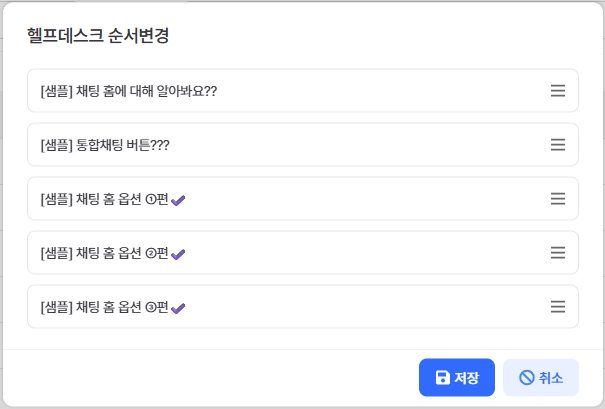Select the 통합채팅 버튼??? item text
This screenshot has height=409, width=605.
pos(122,145)
